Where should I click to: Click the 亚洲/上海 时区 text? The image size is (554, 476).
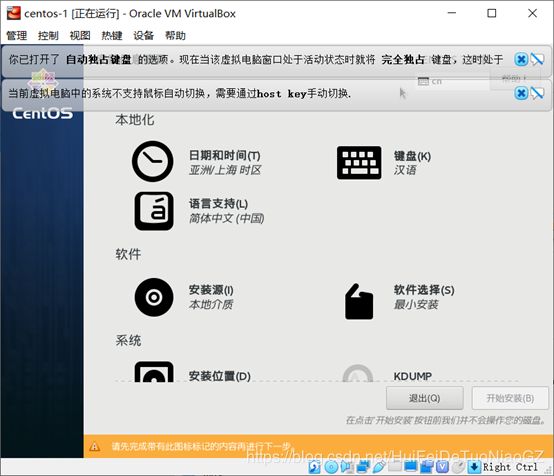click(x=225, y=170)
